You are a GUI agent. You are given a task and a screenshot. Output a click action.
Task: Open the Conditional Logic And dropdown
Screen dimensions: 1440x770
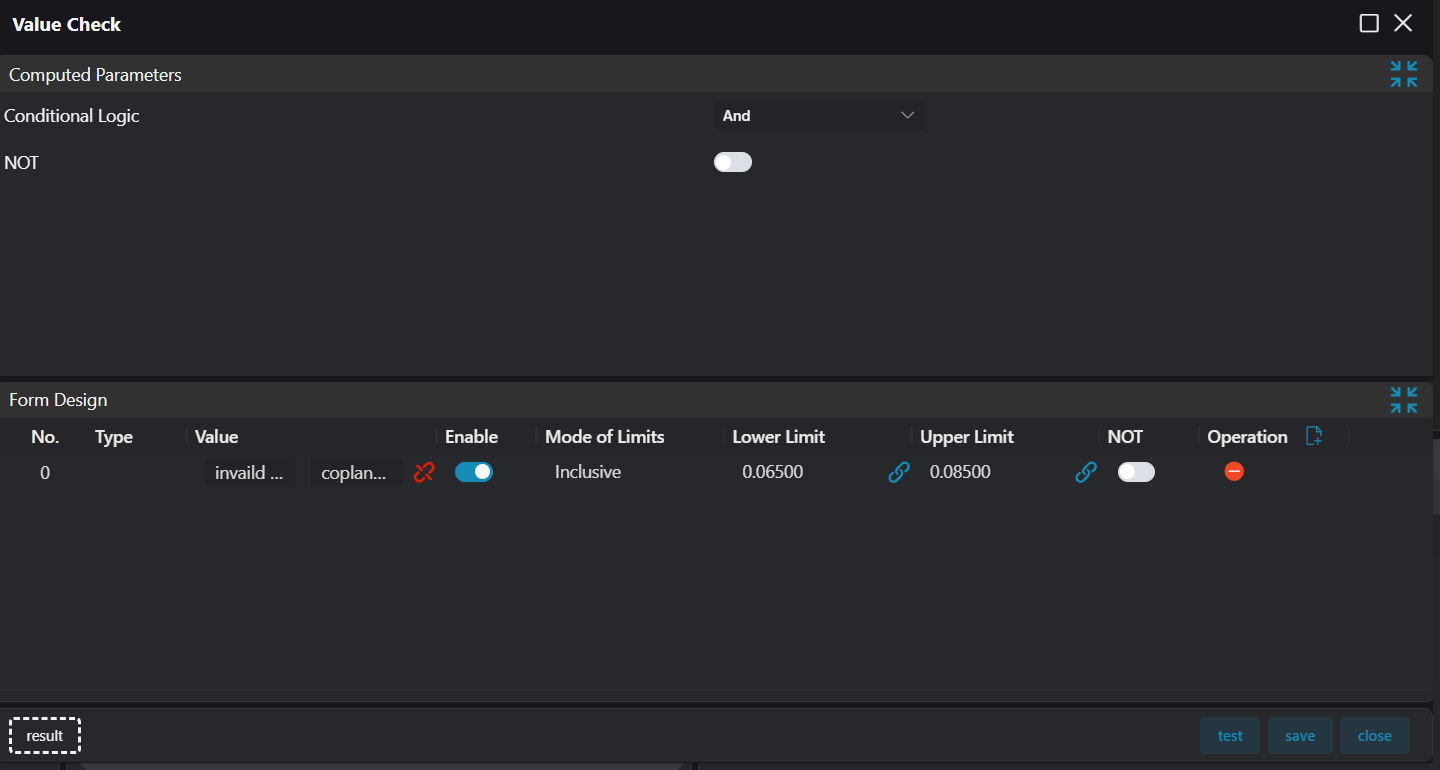pyautogui.click(x=818, y=116)
